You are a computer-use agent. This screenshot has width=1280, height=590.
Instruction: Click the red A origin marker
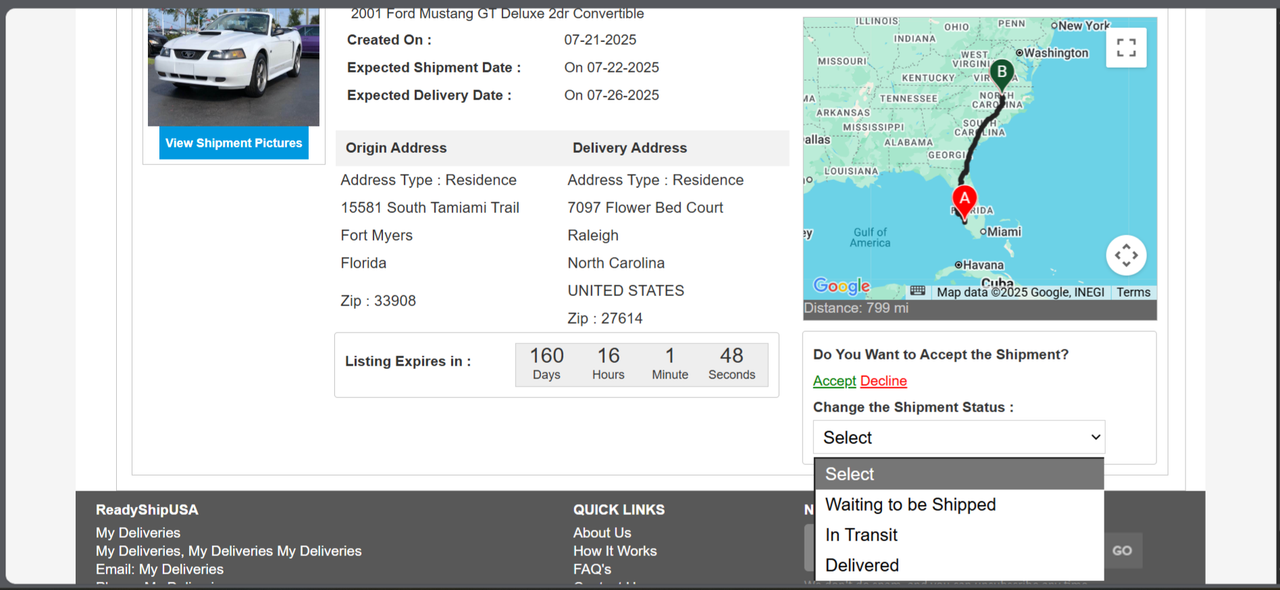(x=964, y=203)
